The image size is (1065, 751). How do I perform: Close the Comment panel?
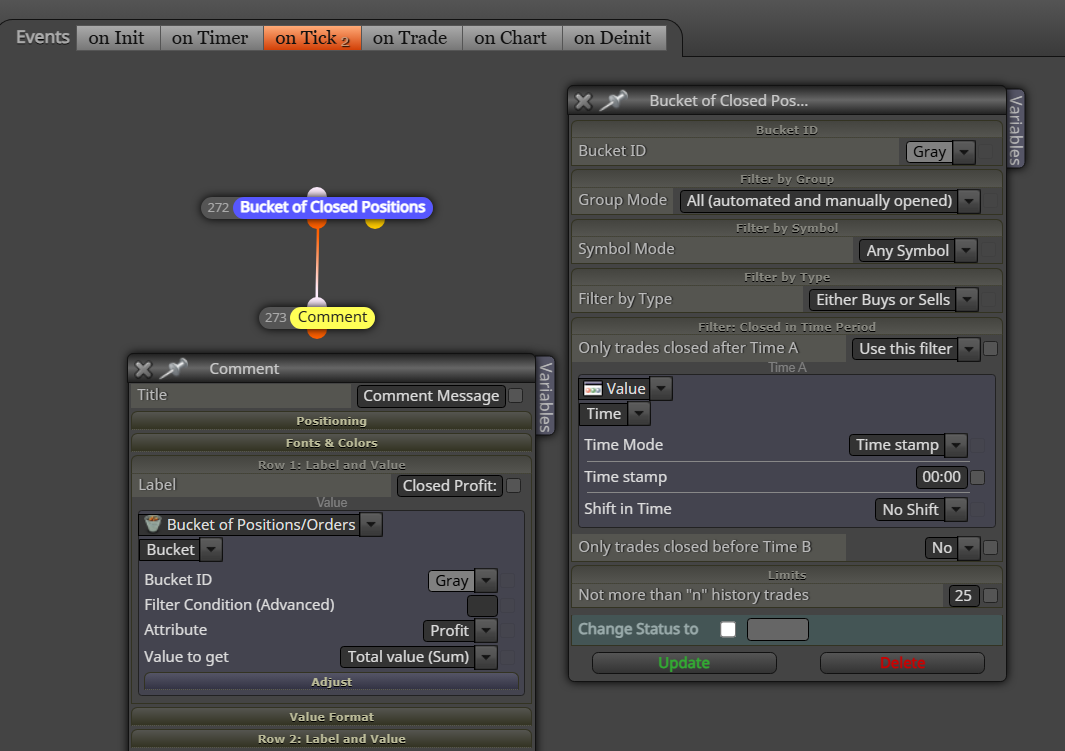(x=143, y=369)
